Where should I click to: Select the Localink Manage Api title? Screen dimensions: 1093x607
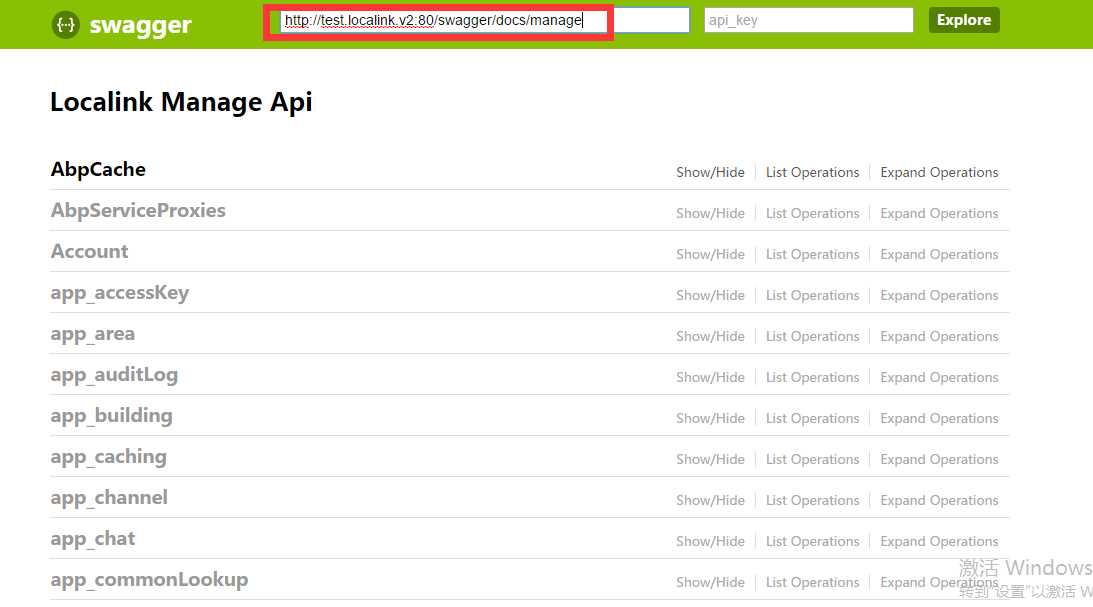tap(181, 102)
